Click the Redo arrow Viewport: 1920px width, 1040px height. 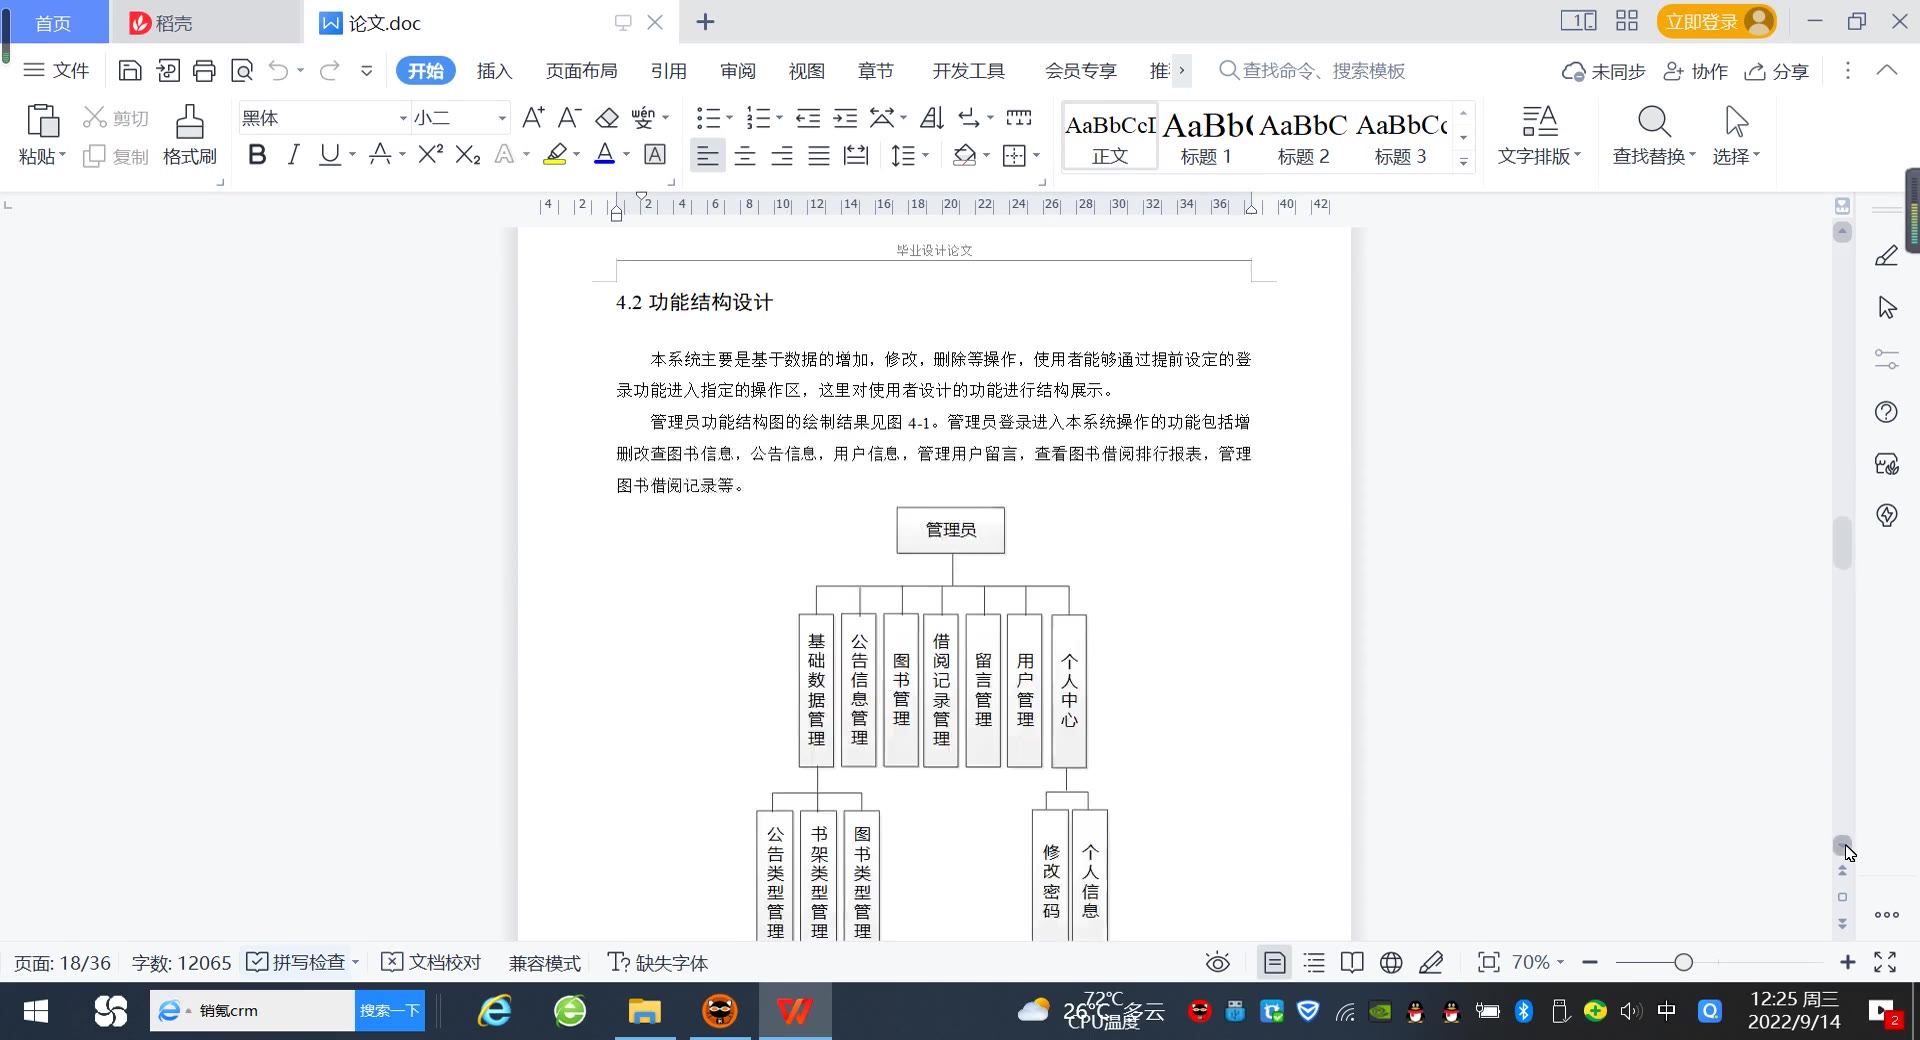[329, 70]
